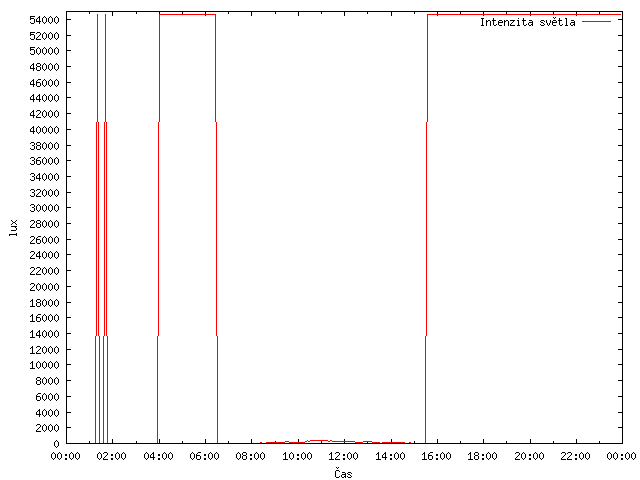The height and width of the screenshot is (480, 640).
Task: Click the time label 06:00
Action: 204,456
